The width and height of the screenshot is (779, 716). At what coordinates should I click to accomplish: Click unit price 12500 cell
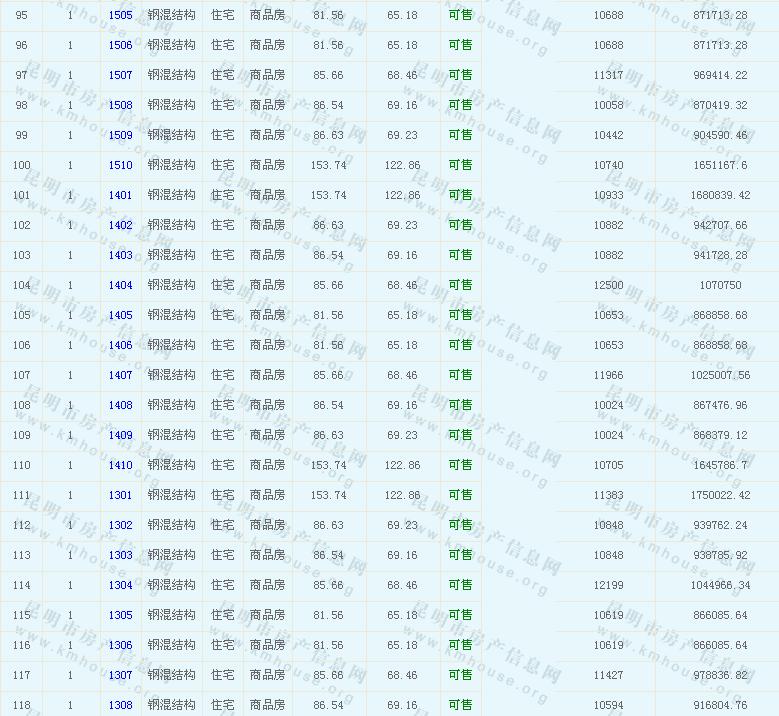(x=608, y=285)
